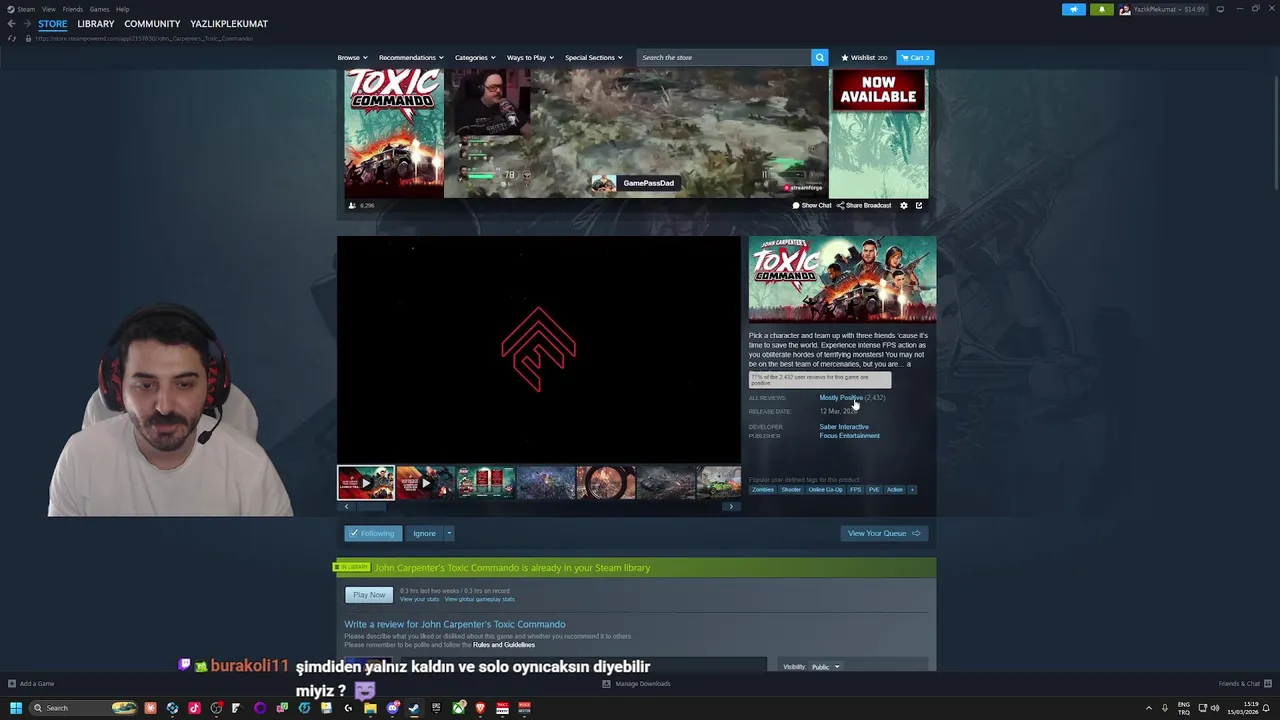This screenshot has width=1280, height=720.
Task: Go back with the navigation arrow
Action: [x=11, y=24]
